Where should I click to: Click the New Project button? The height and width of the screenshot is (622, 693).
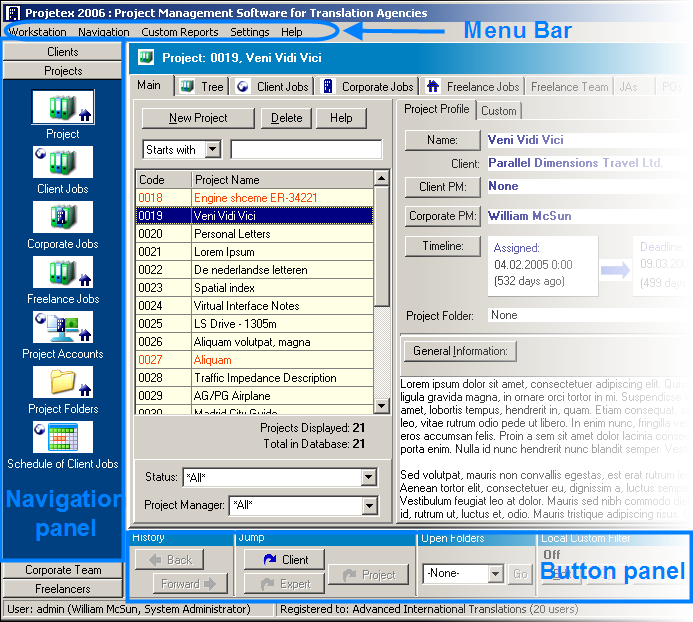click(x=198, y=118)
